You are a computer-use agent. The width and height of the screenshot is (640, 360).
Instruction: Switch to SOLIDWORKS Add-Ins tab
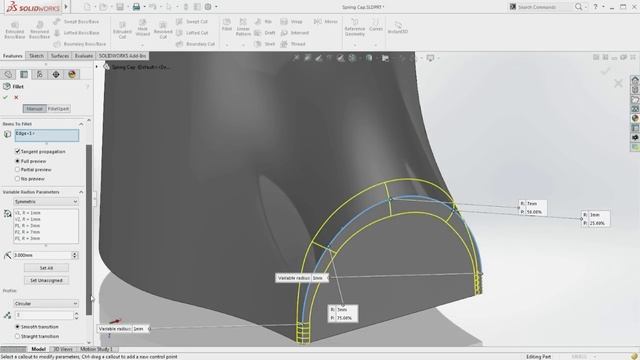(122, 56)
